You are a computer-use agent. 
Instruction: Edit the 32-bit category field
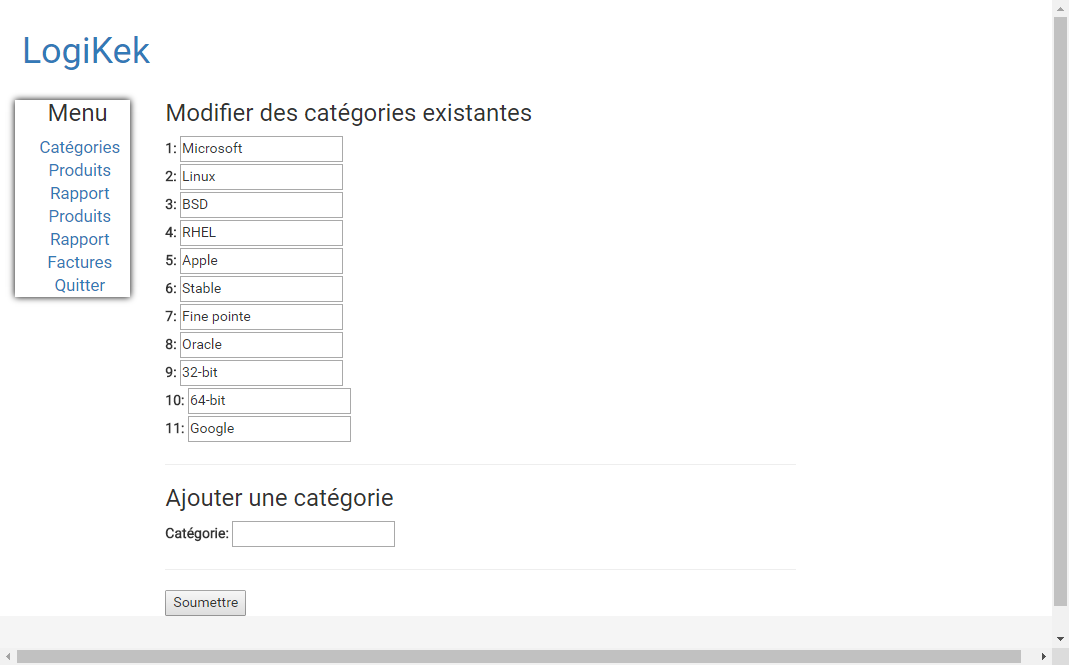click(261, 372)
